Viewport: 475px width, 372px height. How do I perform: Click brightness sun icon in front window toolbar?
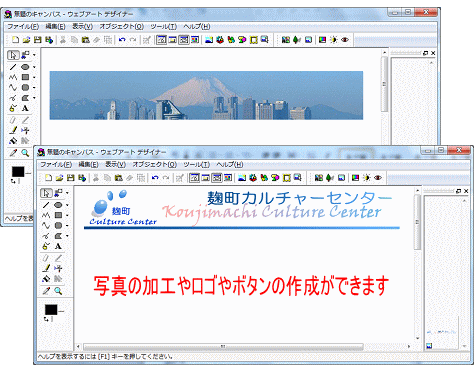coord(367,178)
